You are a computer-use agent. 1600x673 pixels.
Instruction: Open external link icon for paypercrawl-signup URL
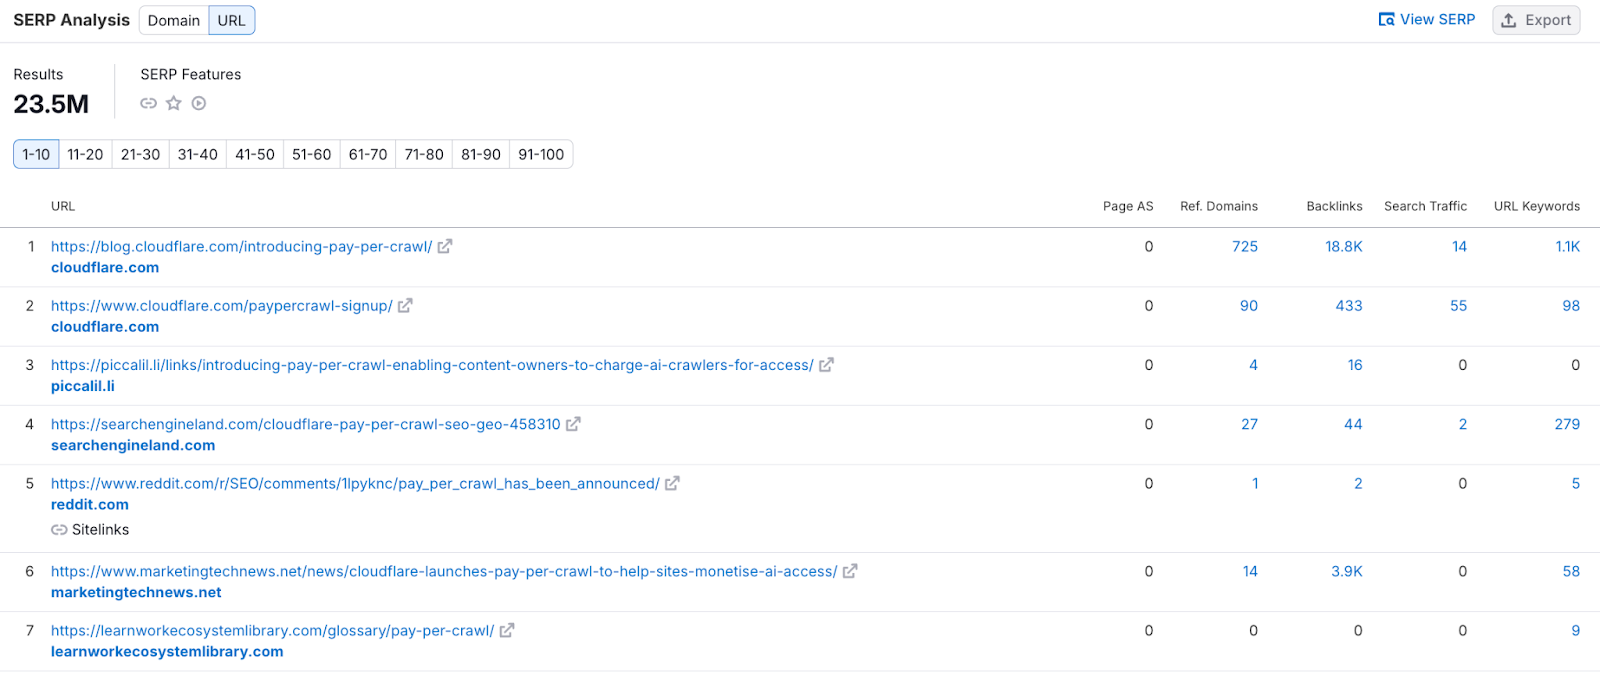coord(405,306)
